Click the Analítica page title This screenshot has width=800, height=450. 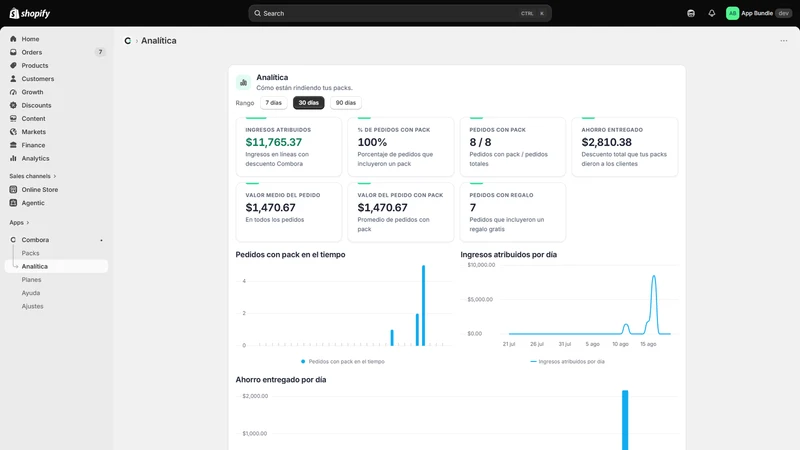[x=159, y=41]
